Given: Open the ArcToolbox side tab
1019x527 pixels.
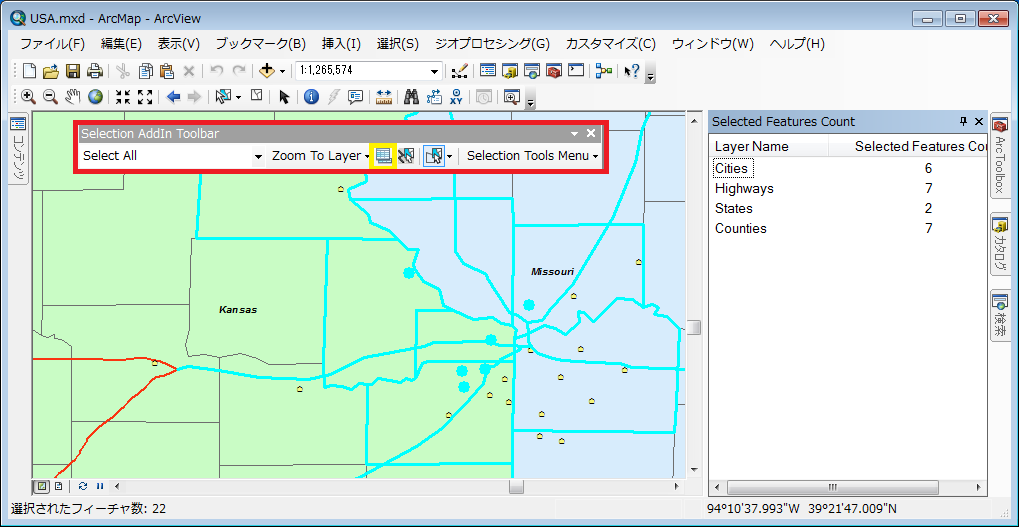Looking at the screenshot, I should pyautogui.click(x=1000, y=156).
